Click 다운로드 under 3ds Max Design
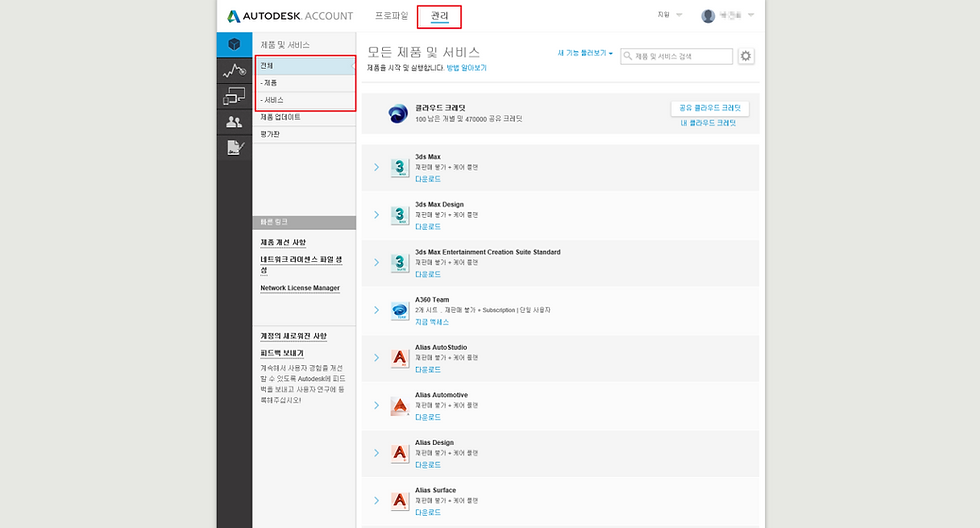This screenshot has height=528, width=980. point(428,227)
